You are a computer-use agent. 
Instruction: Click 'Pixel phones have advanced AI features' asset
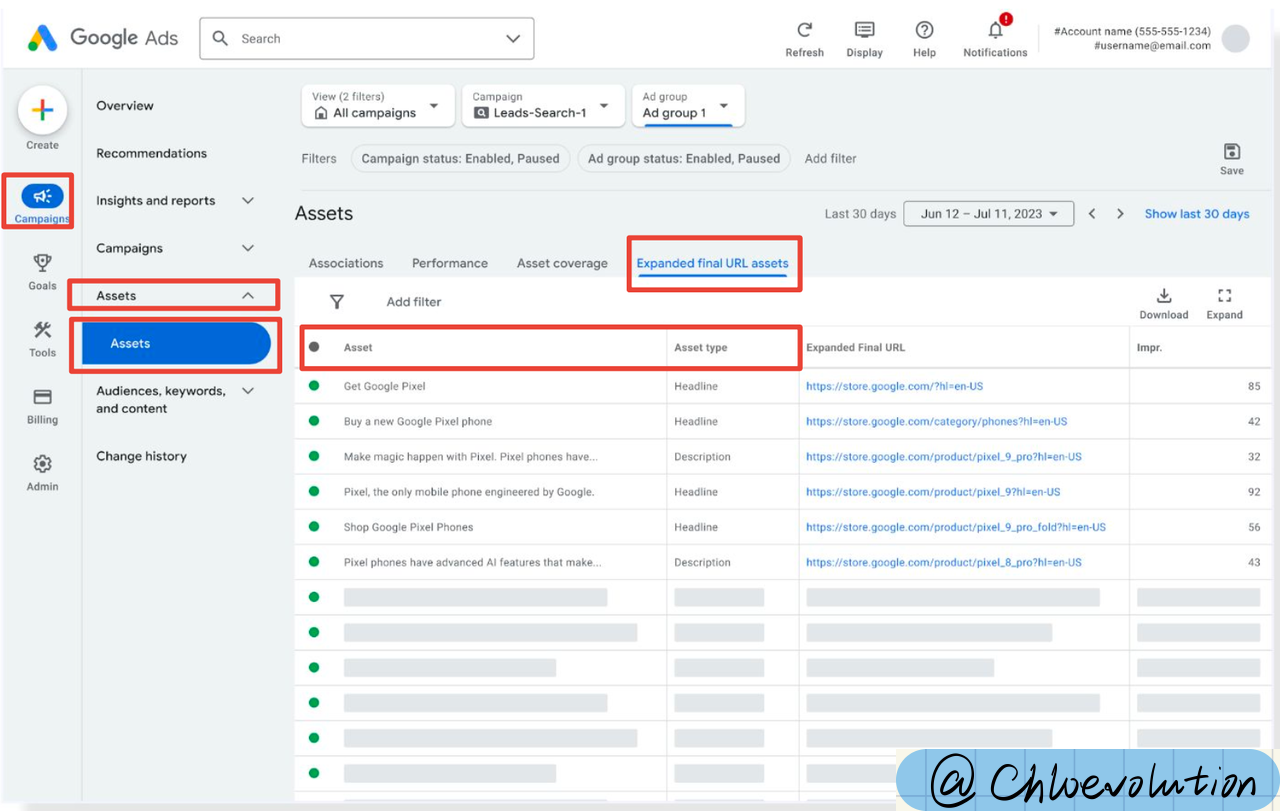coord(473,562)
